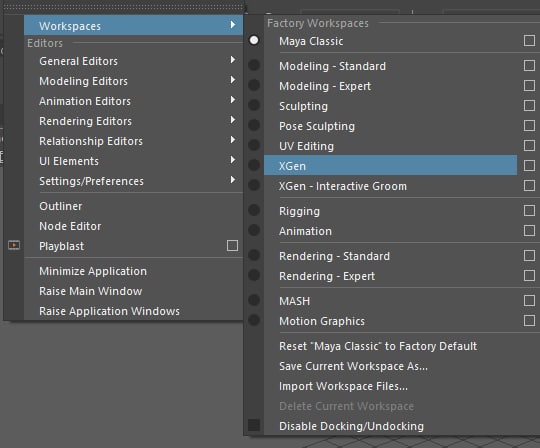Open option box beside Sculpting workspace

coord(529,105)
